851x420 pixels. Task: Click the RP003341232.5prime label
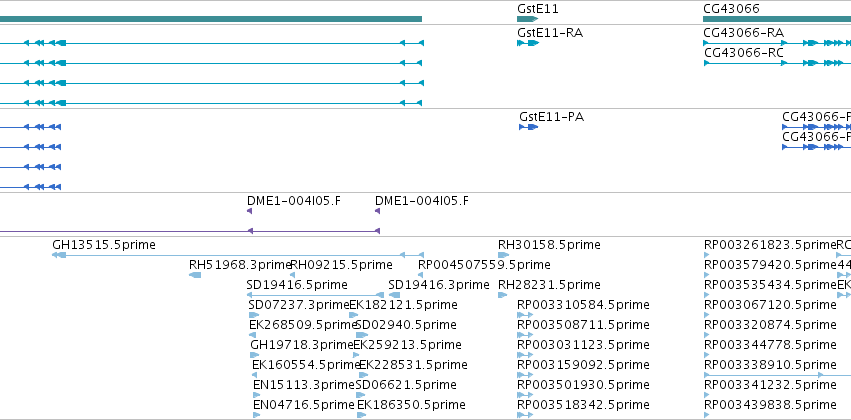tap(770, 385)
